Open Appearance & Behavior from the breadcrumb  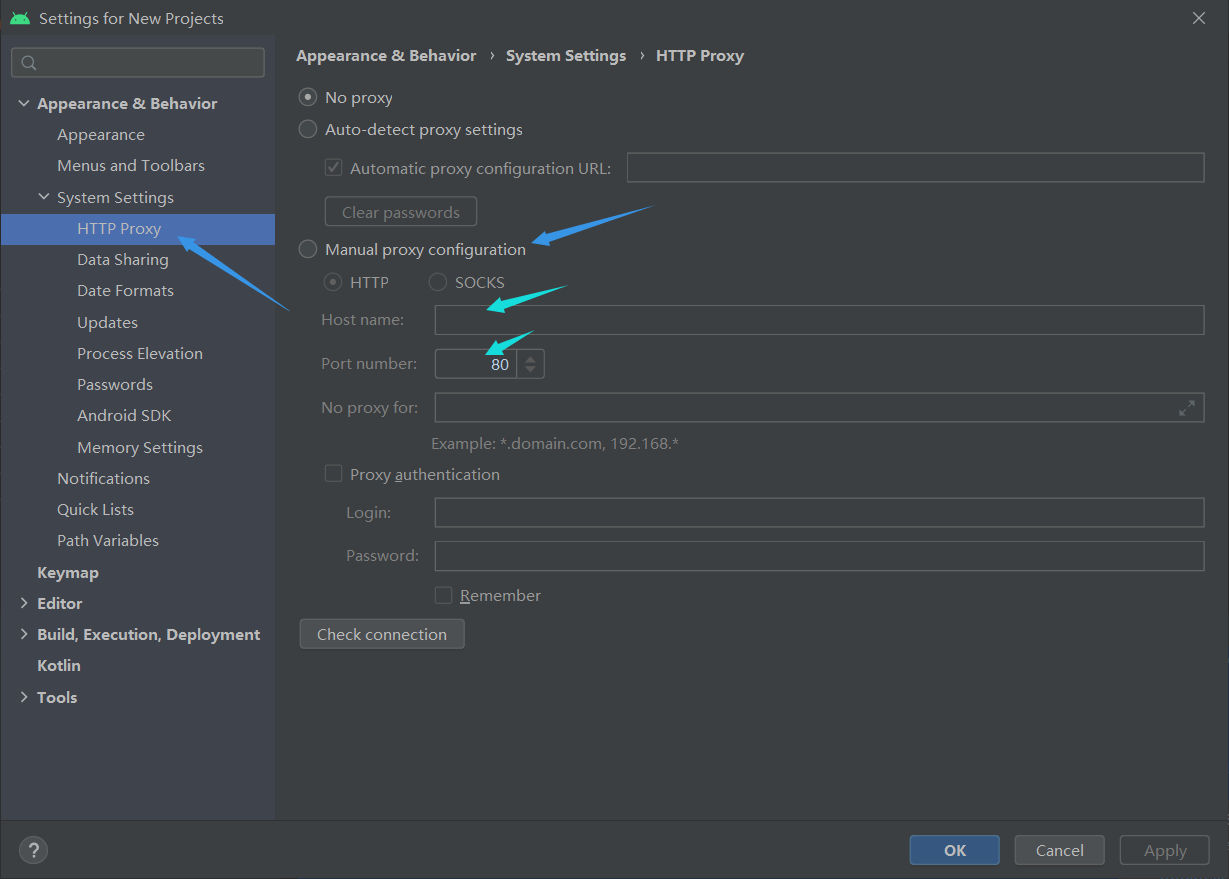tap(386, 55)
